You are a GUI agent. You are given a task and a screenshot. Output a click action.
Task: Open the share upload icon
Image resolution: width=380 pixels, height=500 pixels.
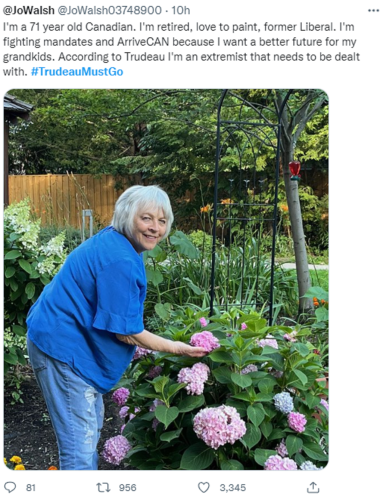coord(313,487)
